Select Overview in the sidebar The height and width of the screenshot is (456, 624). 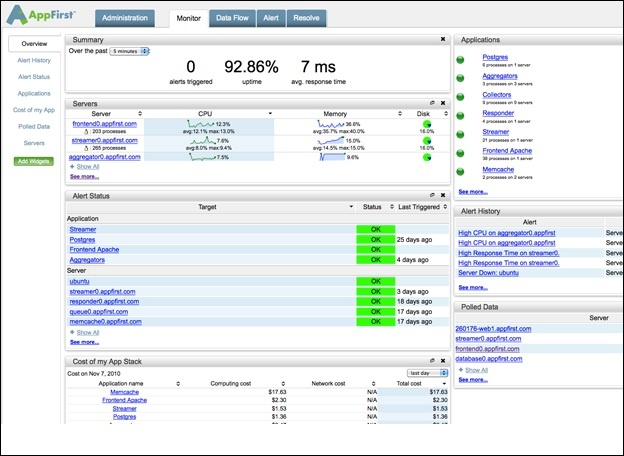pos(34,44)
